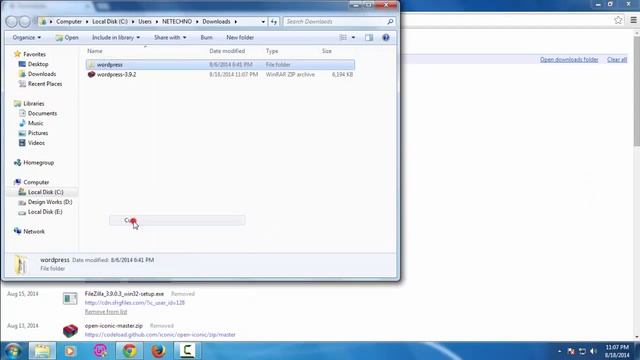
Task: Launch Windows Media Player from taskbar
Action: [70, 351]
